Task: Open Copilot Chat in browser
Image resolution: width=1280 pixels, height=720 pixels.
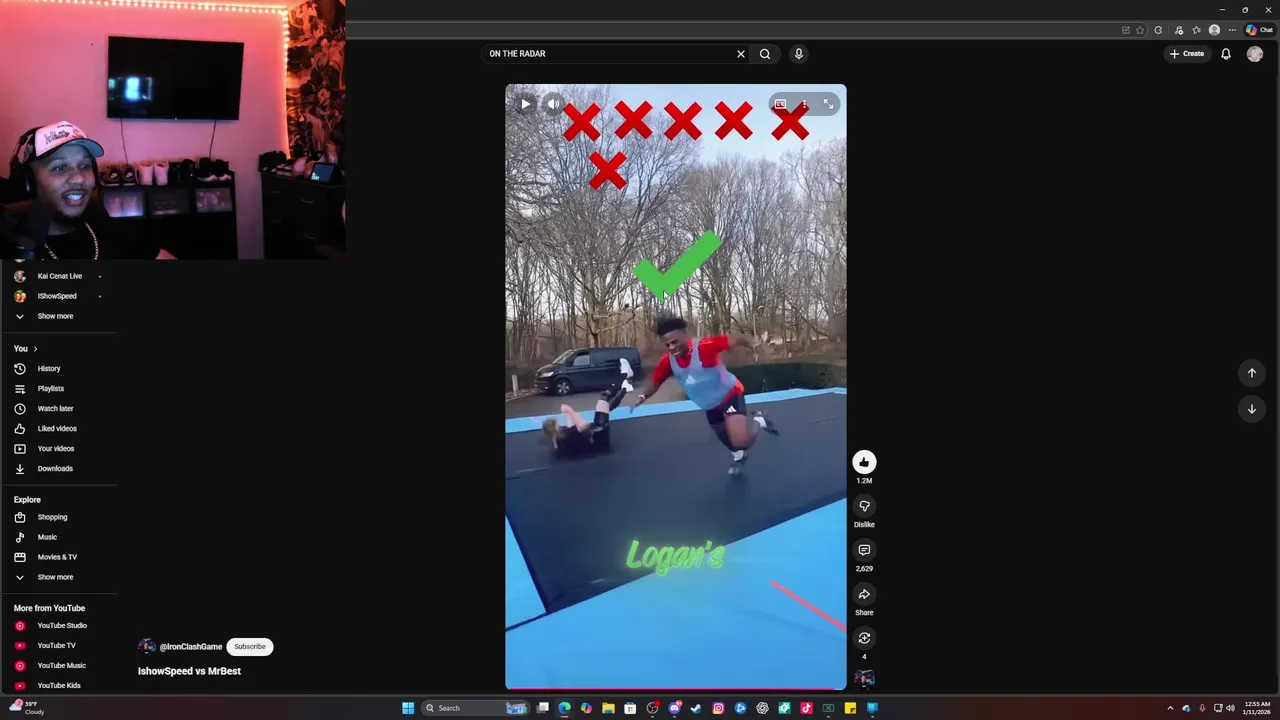Action: pos(1259,30)
